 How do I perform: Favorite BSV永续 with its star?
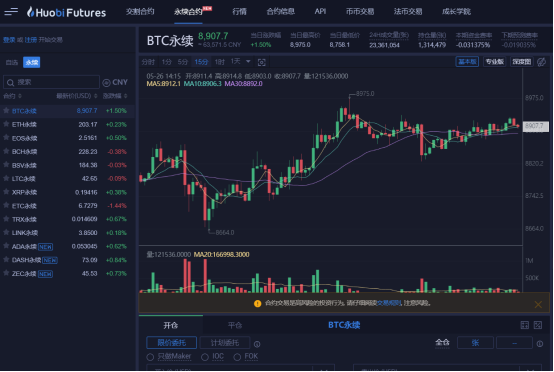pyautogui.click(x=6, y=165)
